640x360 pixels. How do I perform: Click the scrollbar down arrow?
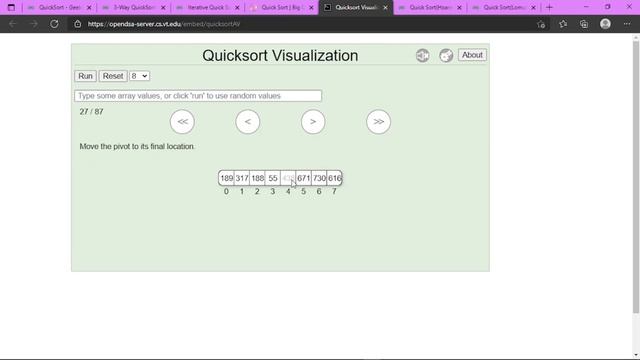tap(636, 356)
